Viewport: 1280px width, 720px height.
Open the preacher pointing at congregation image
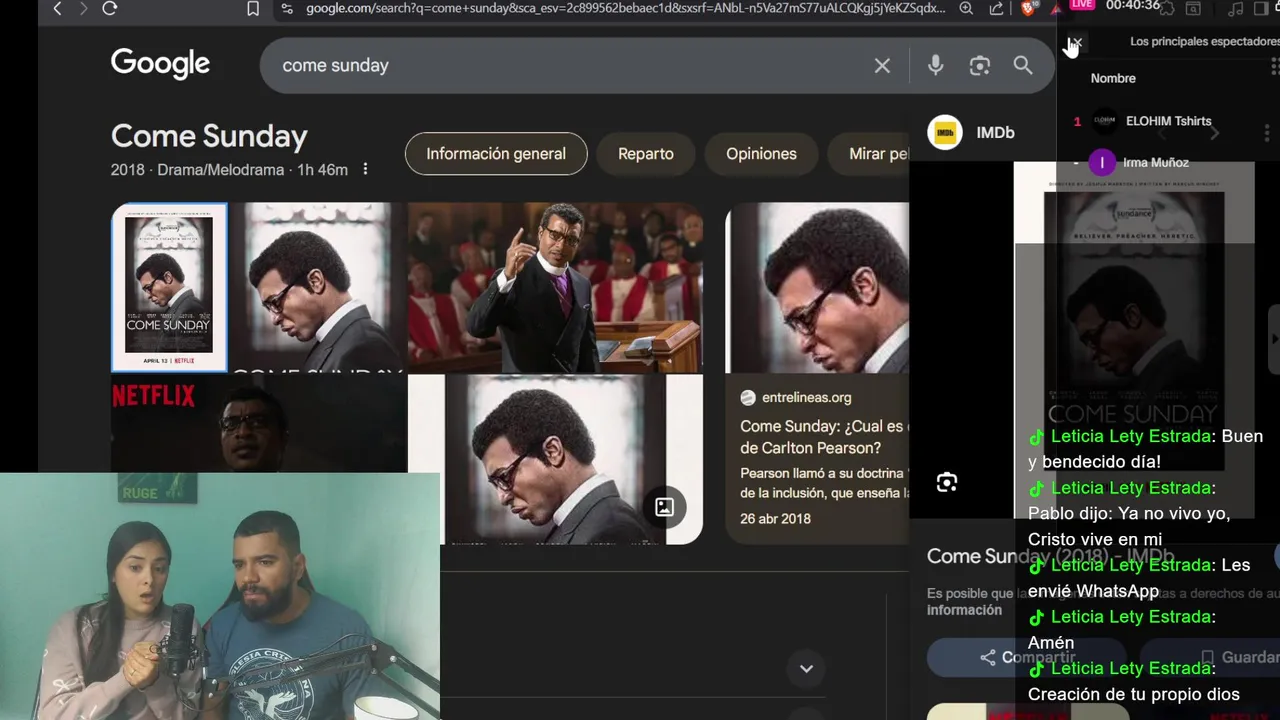(x=555, y=288)
